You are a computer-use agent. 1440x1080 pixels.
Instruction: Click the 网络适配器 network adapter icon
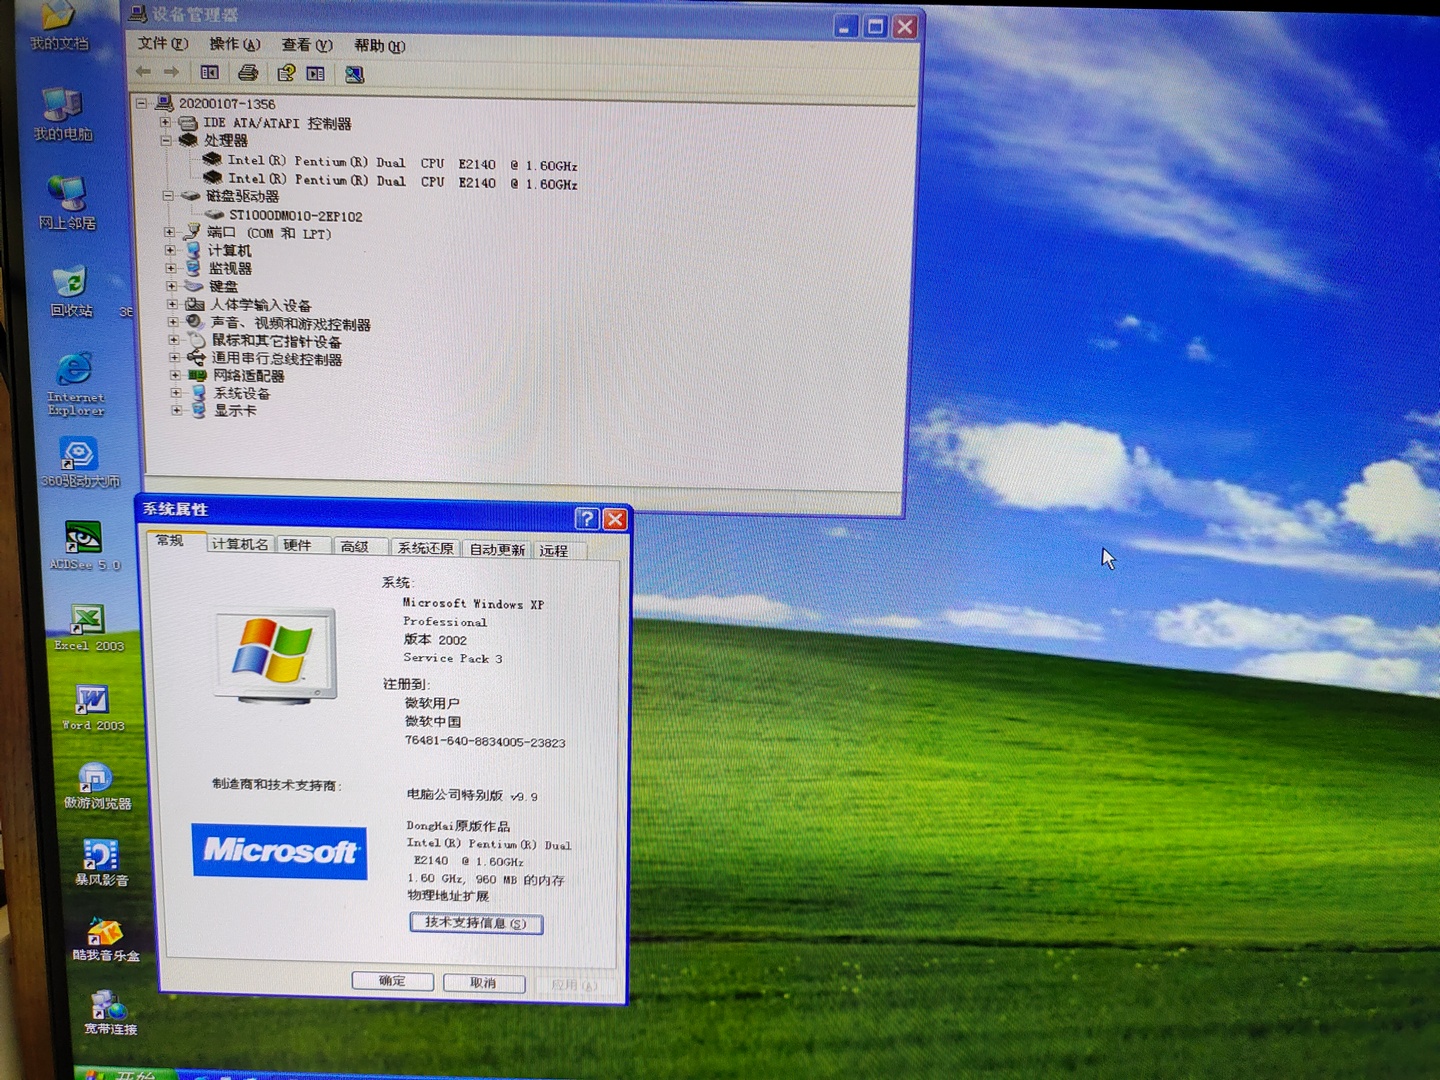[197, 376]
